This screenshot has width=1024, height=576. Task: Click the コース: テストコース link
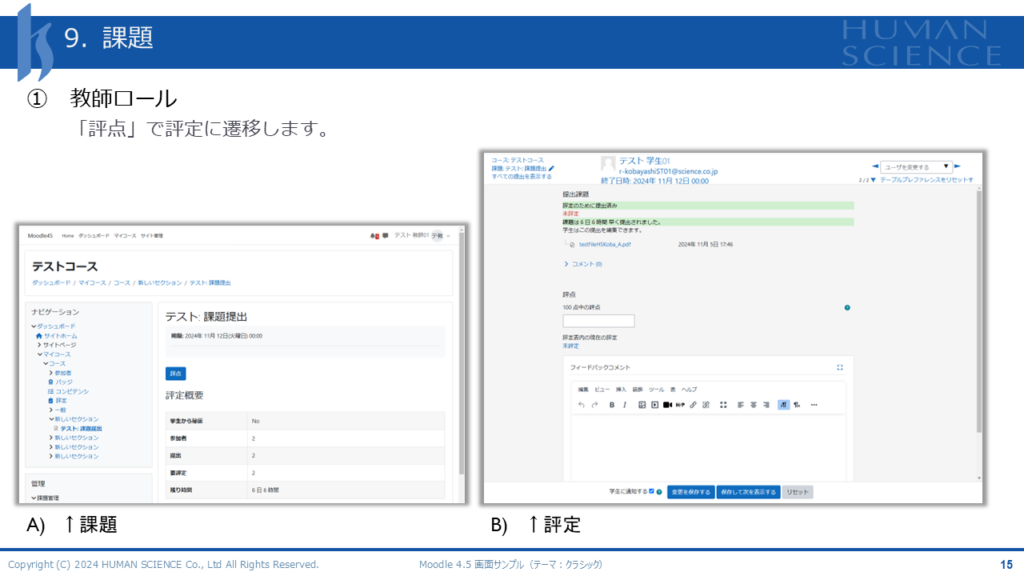coord(517,160)
